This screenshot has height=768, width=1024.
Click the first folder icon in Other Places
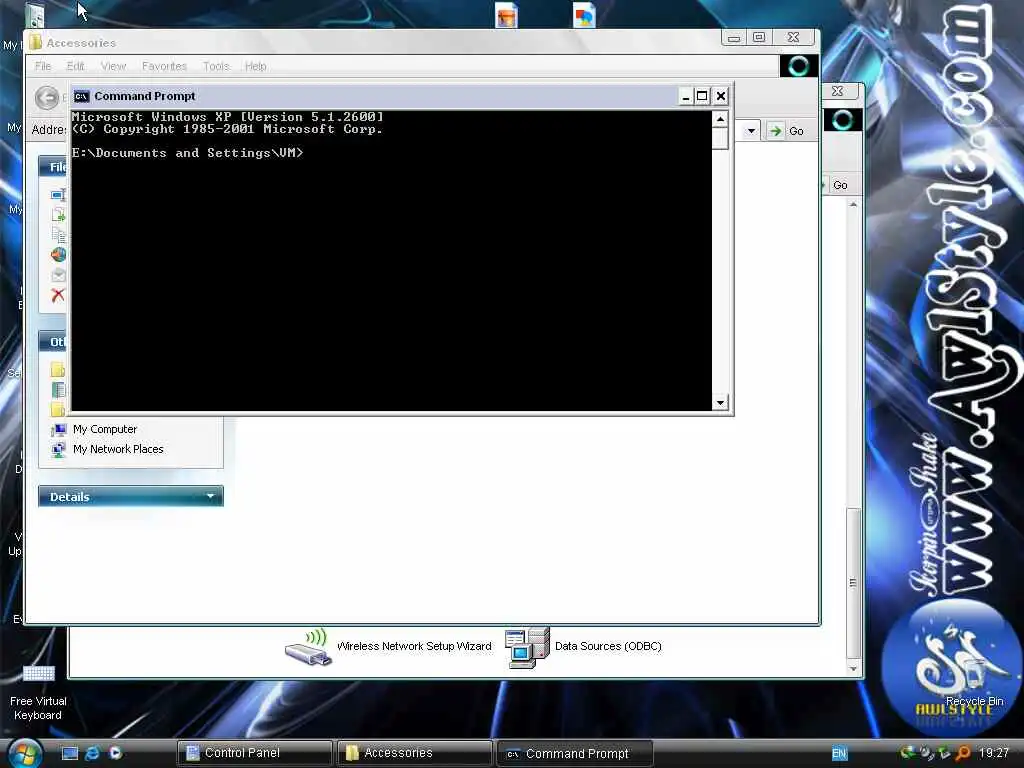[58, 370]
